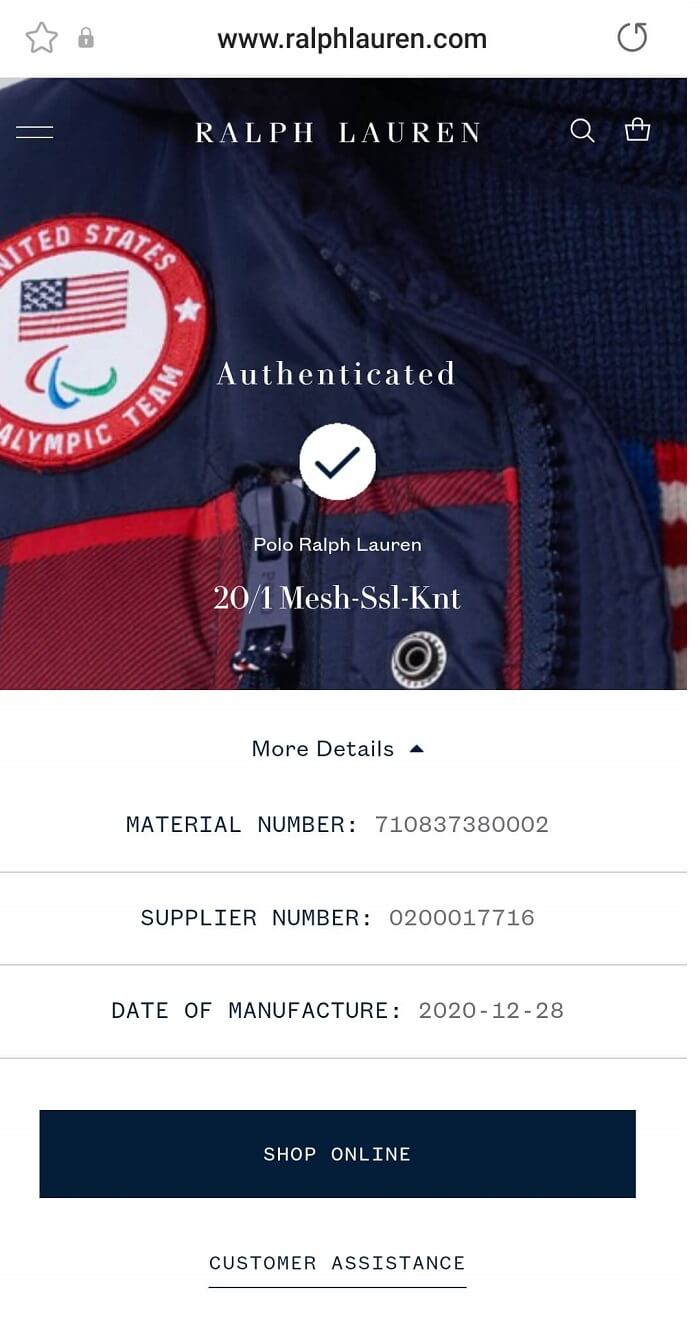The height and width of the screenshot is (1336, 700).
Task: Collapse details with the triangle arrow
Action: (417, 748)
